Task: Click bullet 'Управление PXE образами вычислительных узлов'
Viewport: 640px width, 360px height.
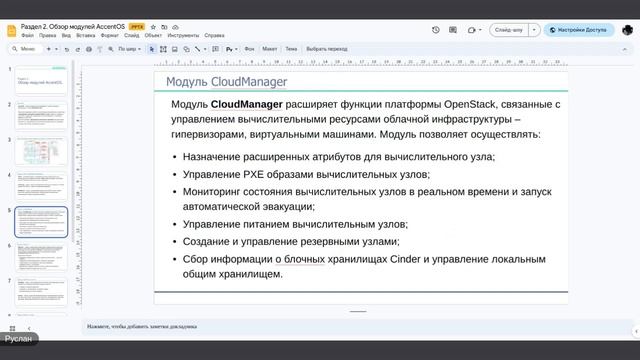Action: (306, 174)
